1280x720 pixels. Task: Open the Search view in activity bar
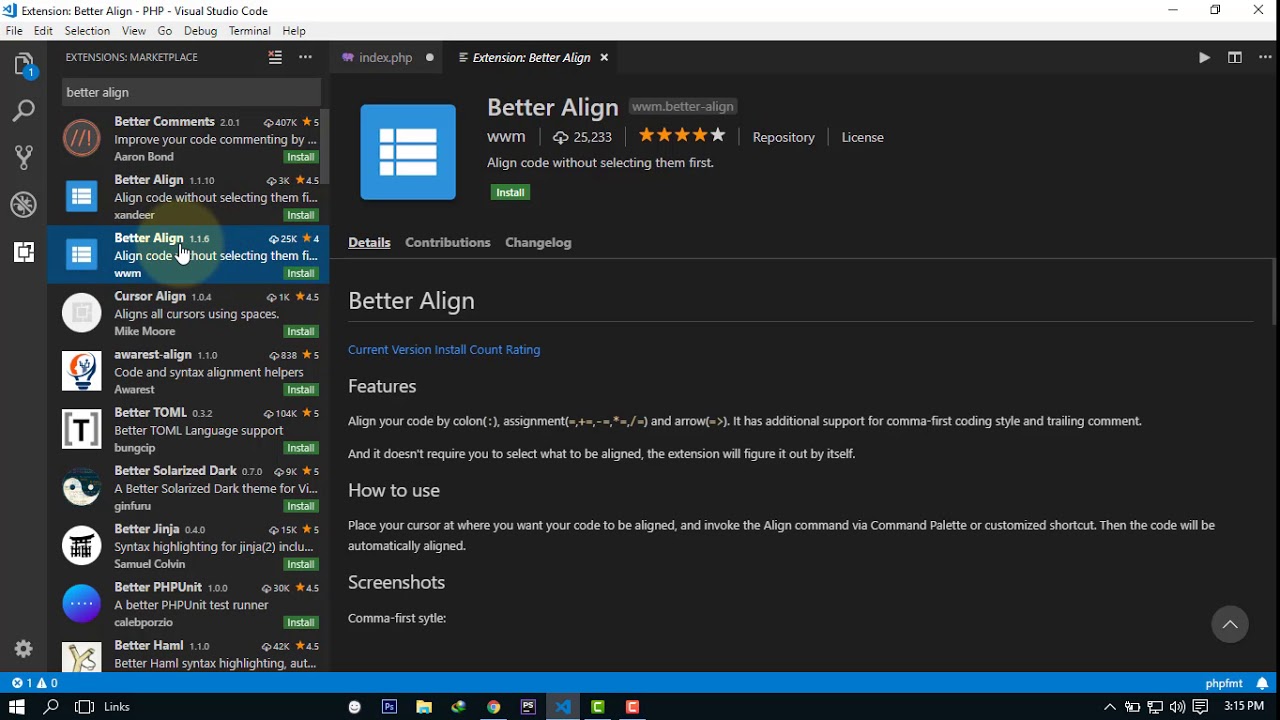(x=24, y=111)
